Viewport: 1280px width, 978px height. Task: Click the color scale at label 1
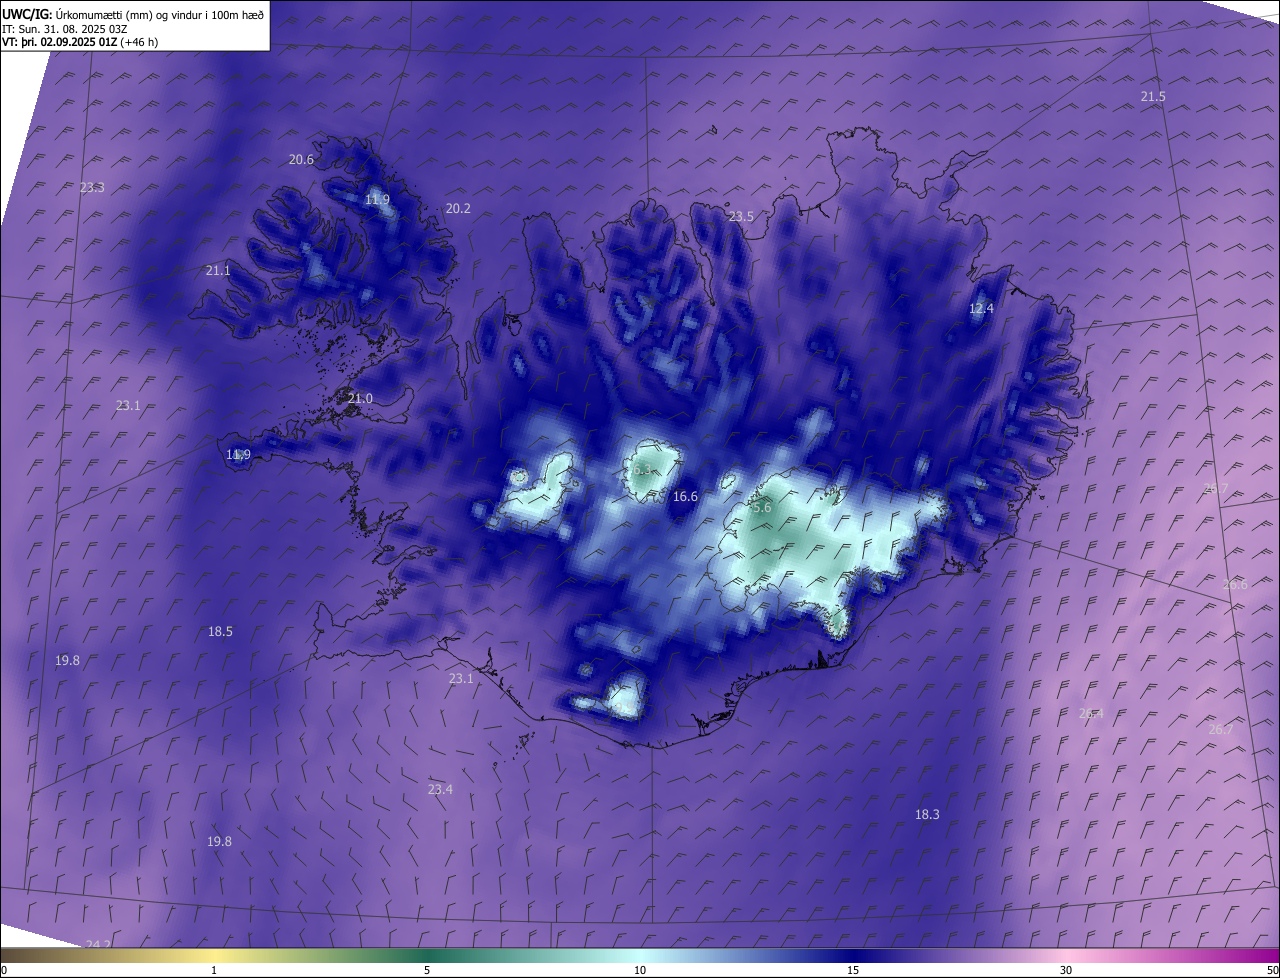pos(214,970)
